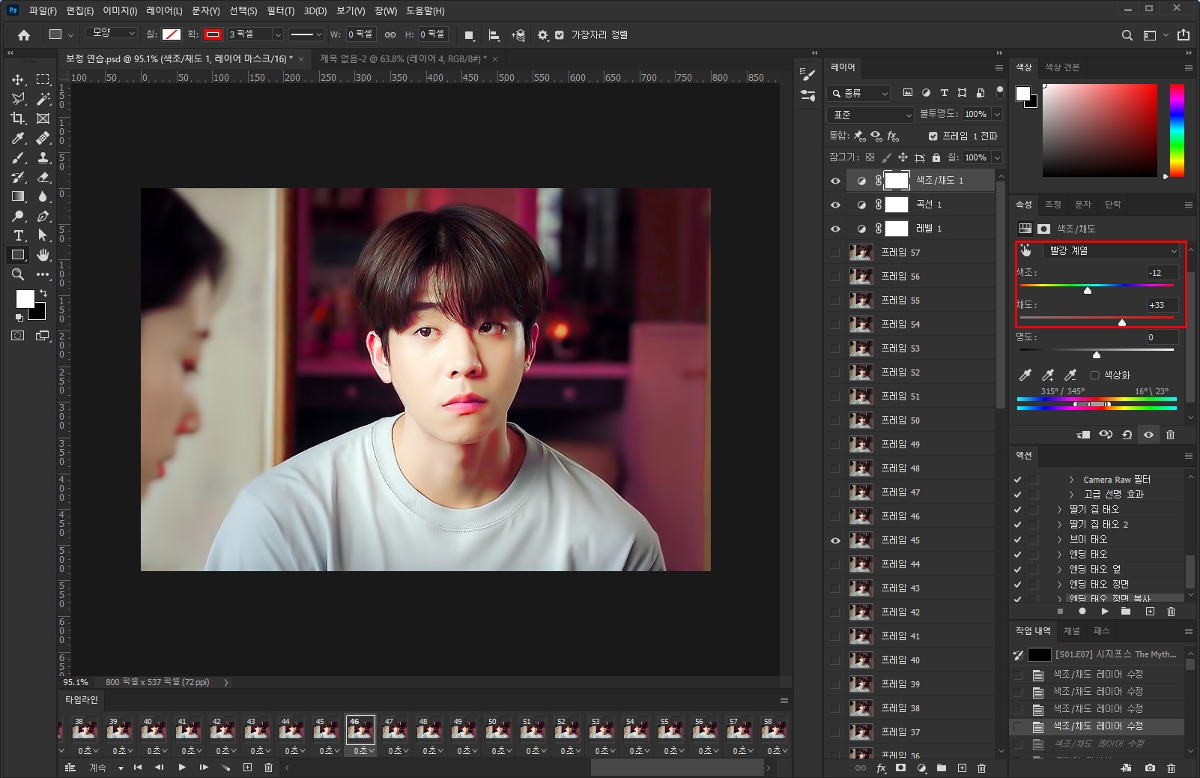Viewport: 1200px width, 778px height.
Task: Switch to the 채널 tab
Action: 1071,631
